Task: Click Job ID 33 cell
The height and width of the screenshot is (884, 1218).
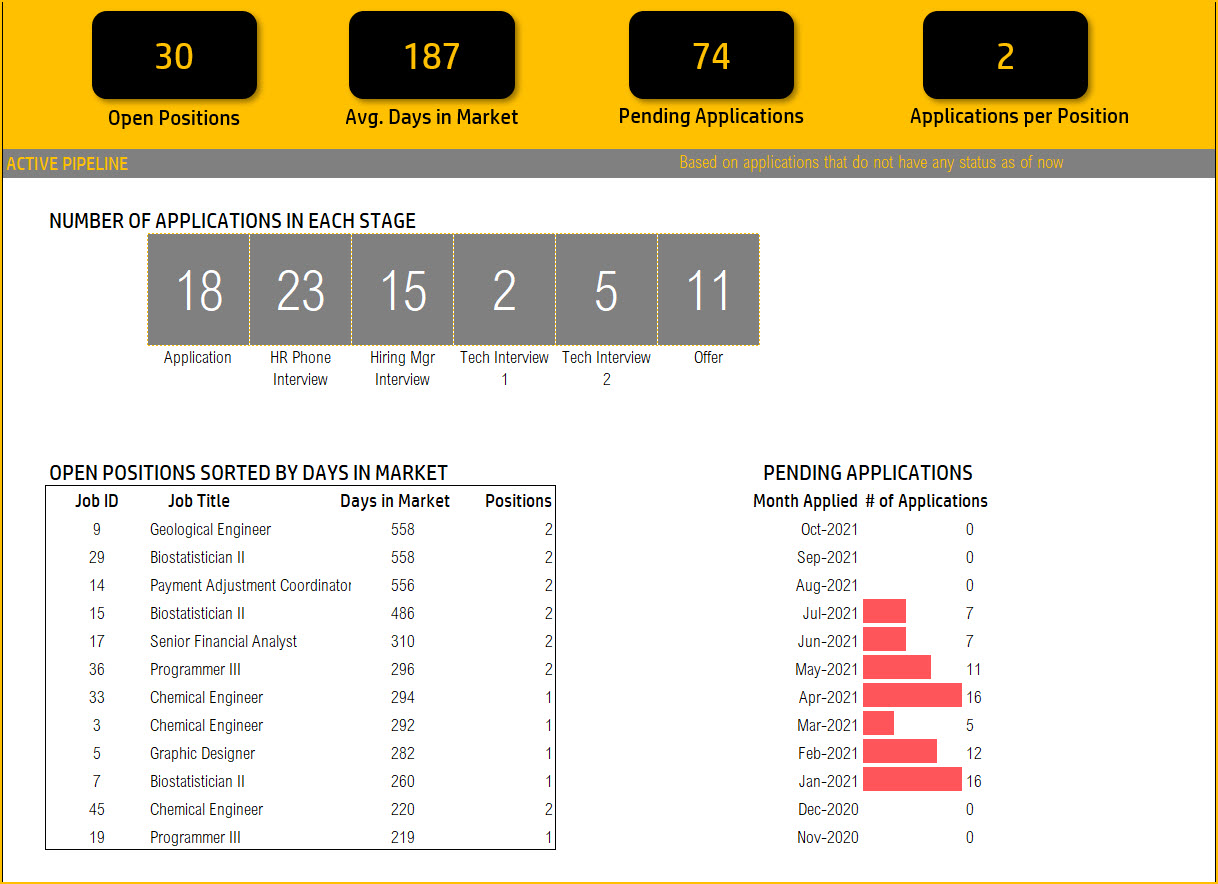Action: coord(97,697)
